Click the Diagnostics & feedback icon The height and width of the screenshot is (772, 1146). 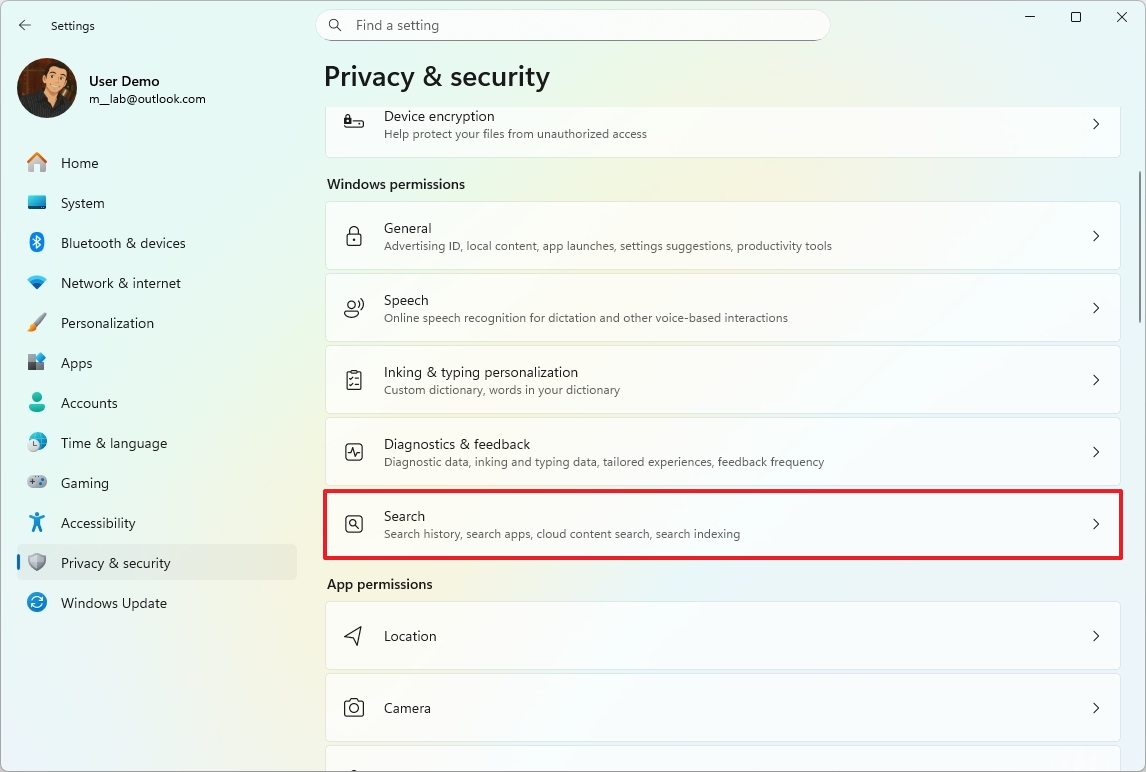pos(354,452)
